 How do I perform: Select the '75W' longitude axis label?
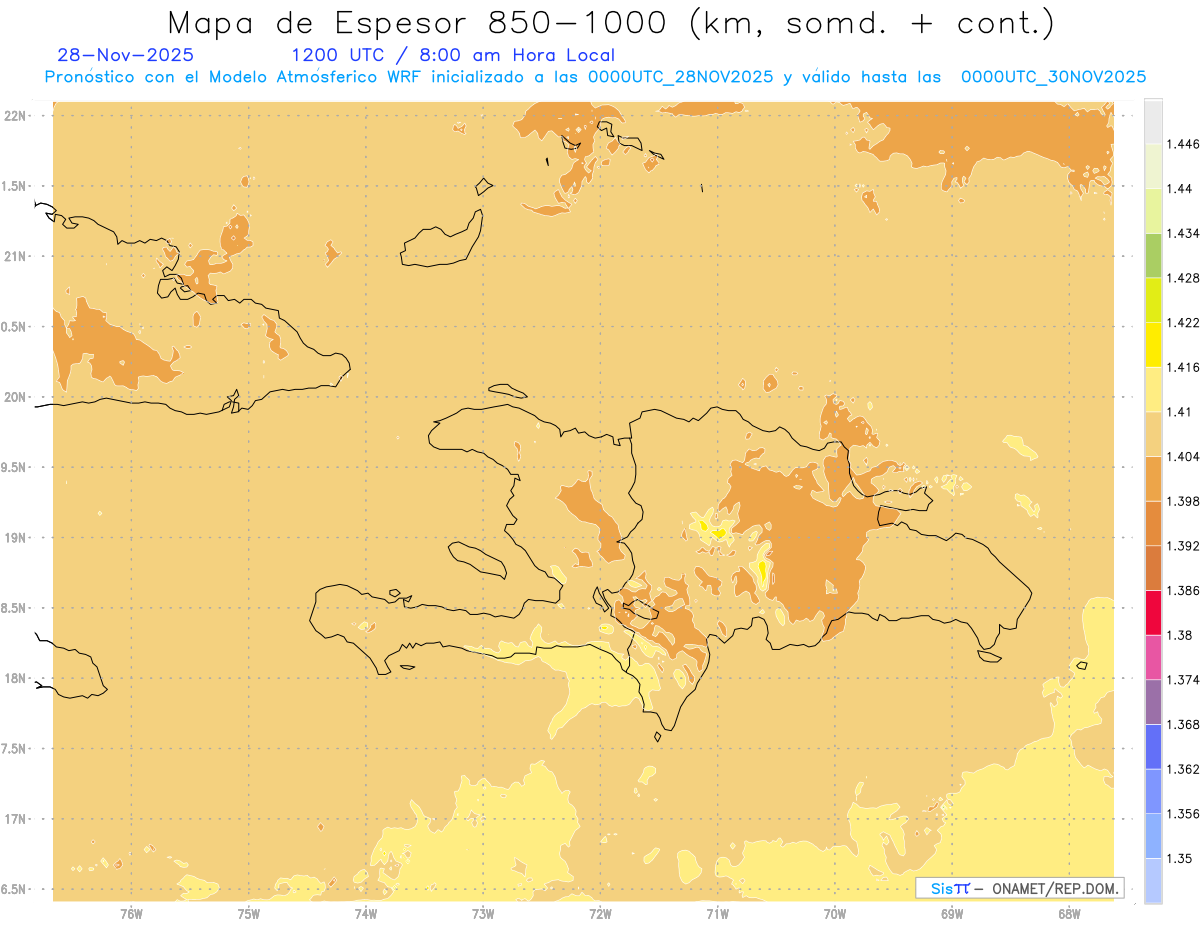point(249,913)
